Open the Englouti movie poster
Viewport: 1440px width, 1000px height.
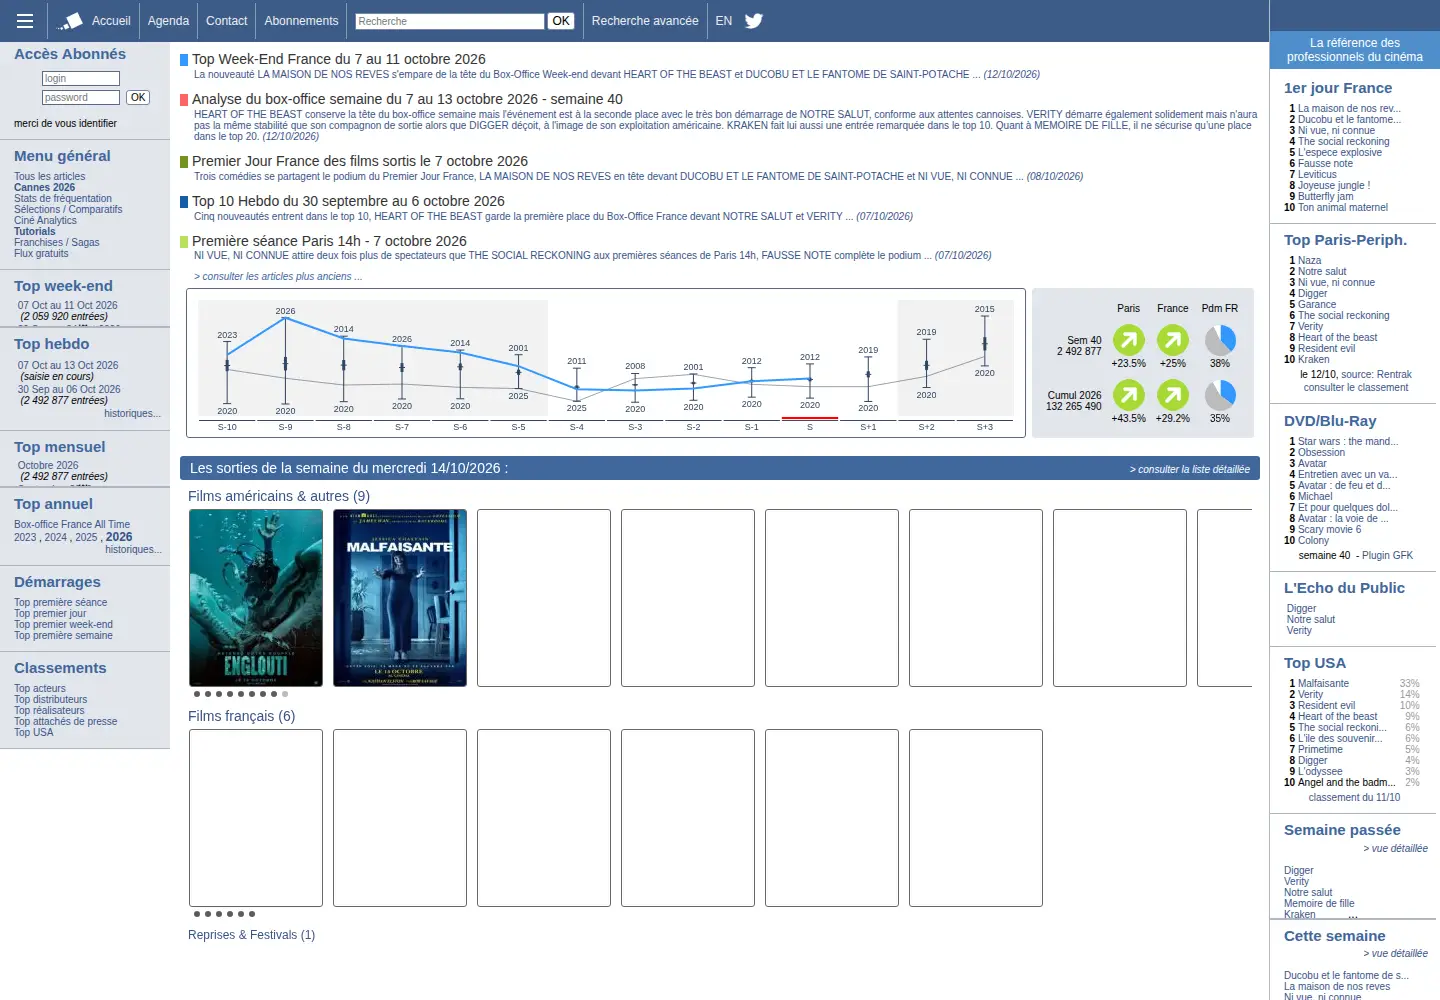point(256,598)
